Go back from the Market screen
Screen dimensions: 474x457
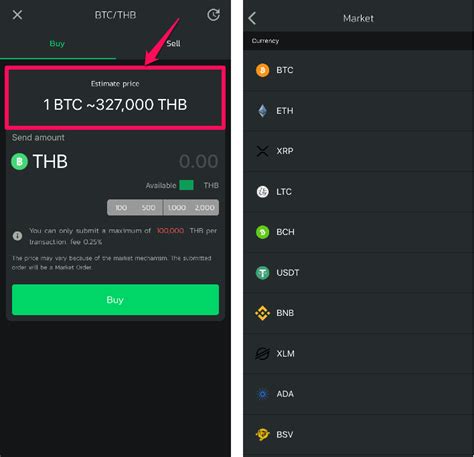pos(252,18)
